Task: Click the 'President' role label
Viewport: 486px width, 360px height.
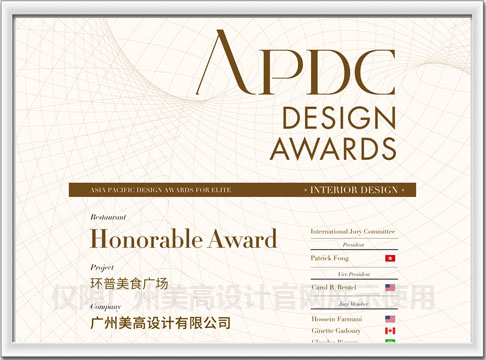Action: (353, 245)
